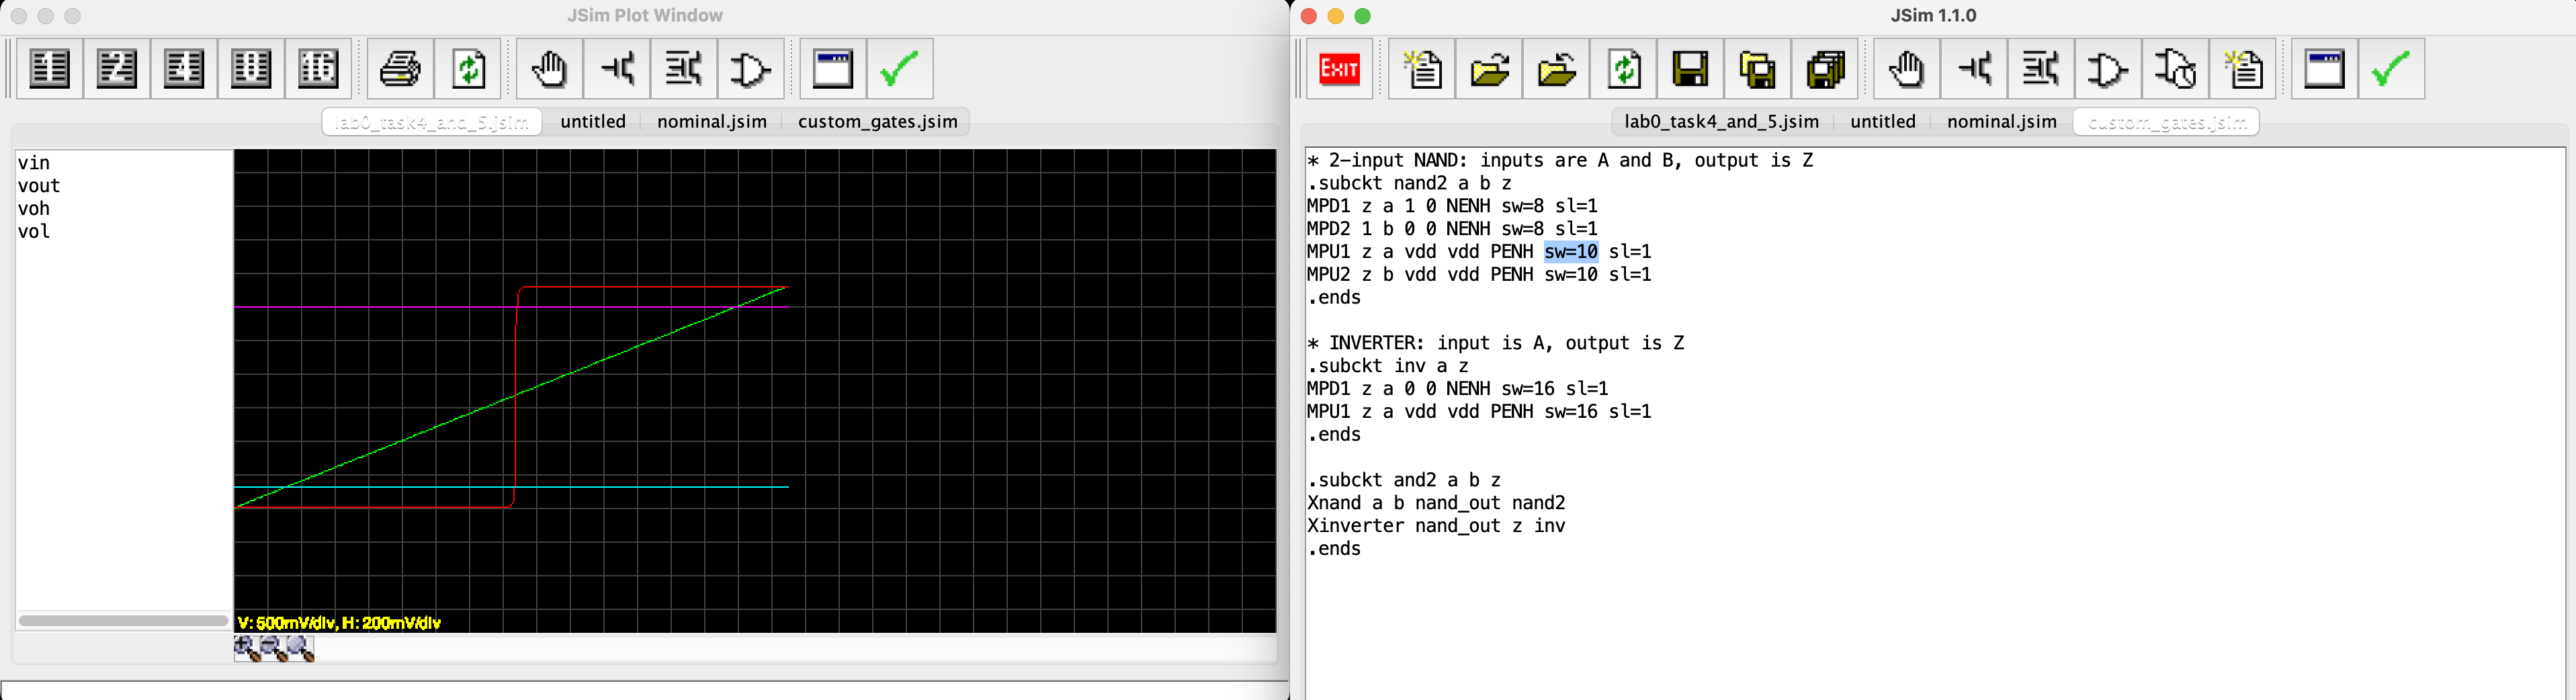Viewport: 2576px width, 700px height.
Task: Click the stacked floppy disks save-all icon
Action: [x=1824, y=69]
